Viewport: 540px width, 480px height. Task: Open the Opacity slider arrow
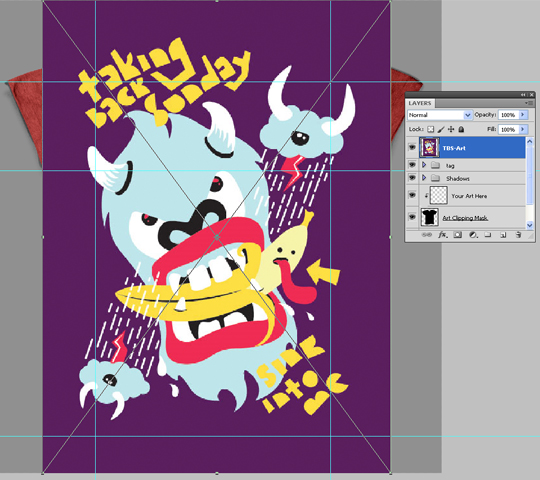(x=523, y=115)
